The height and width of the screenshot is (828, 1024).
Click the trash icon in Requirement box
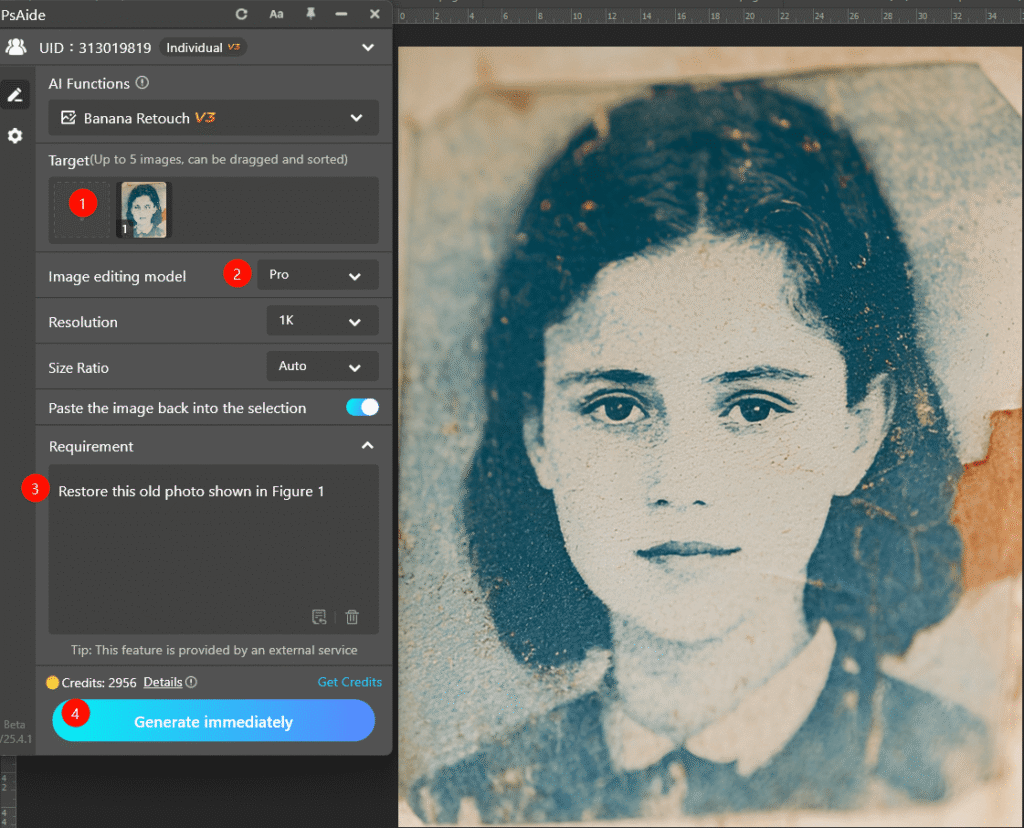(352, 617)
